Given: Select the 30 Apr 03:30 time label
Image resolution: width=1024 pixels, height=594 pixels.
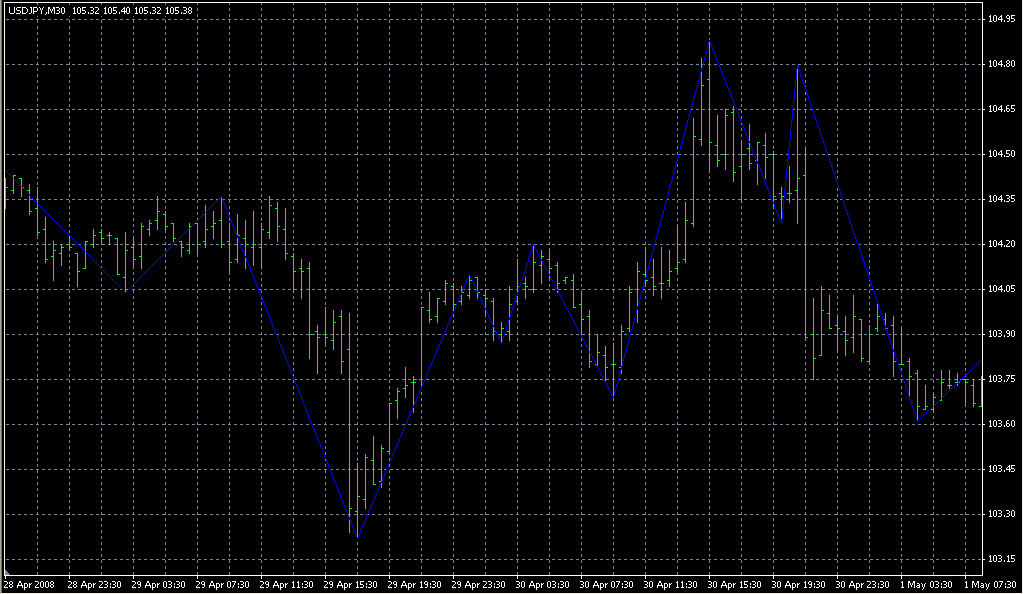Looking at the screenshot, I should point(543,584).
